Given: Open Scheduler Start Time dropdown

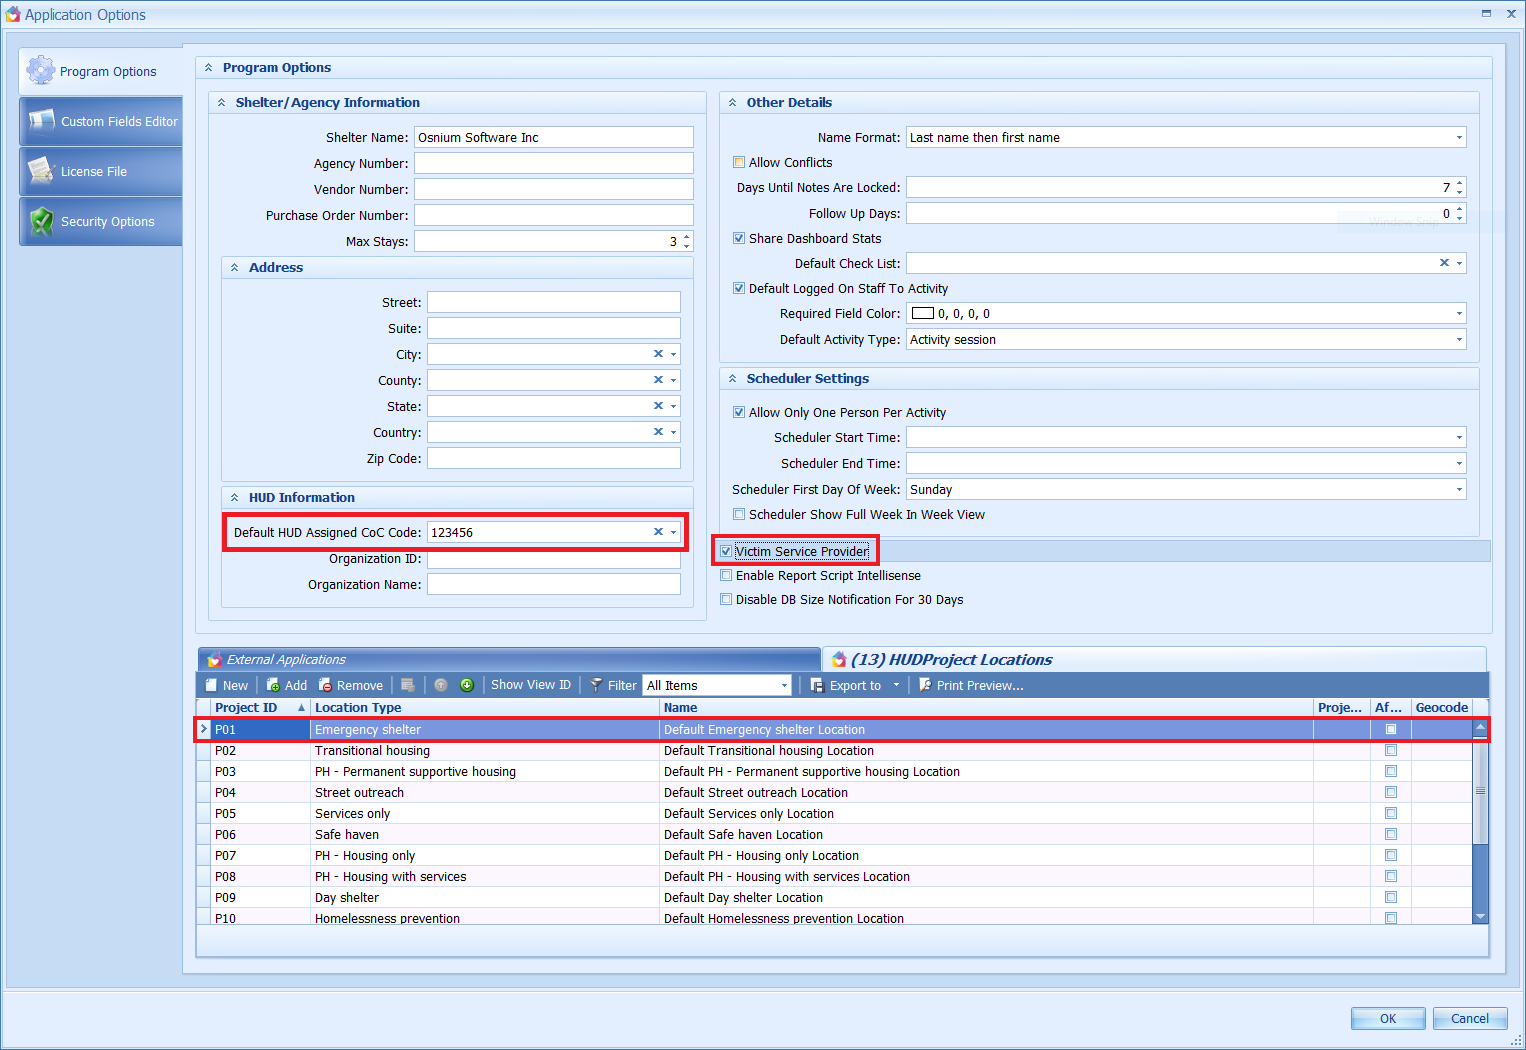Looking at the screenshot, I should (1459, 437).
